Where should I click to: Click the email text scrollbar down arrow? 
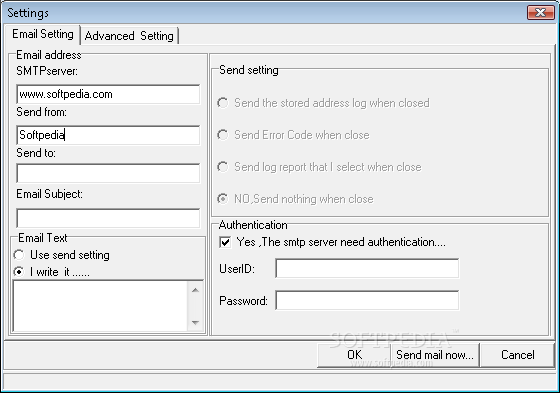[195, 323]
